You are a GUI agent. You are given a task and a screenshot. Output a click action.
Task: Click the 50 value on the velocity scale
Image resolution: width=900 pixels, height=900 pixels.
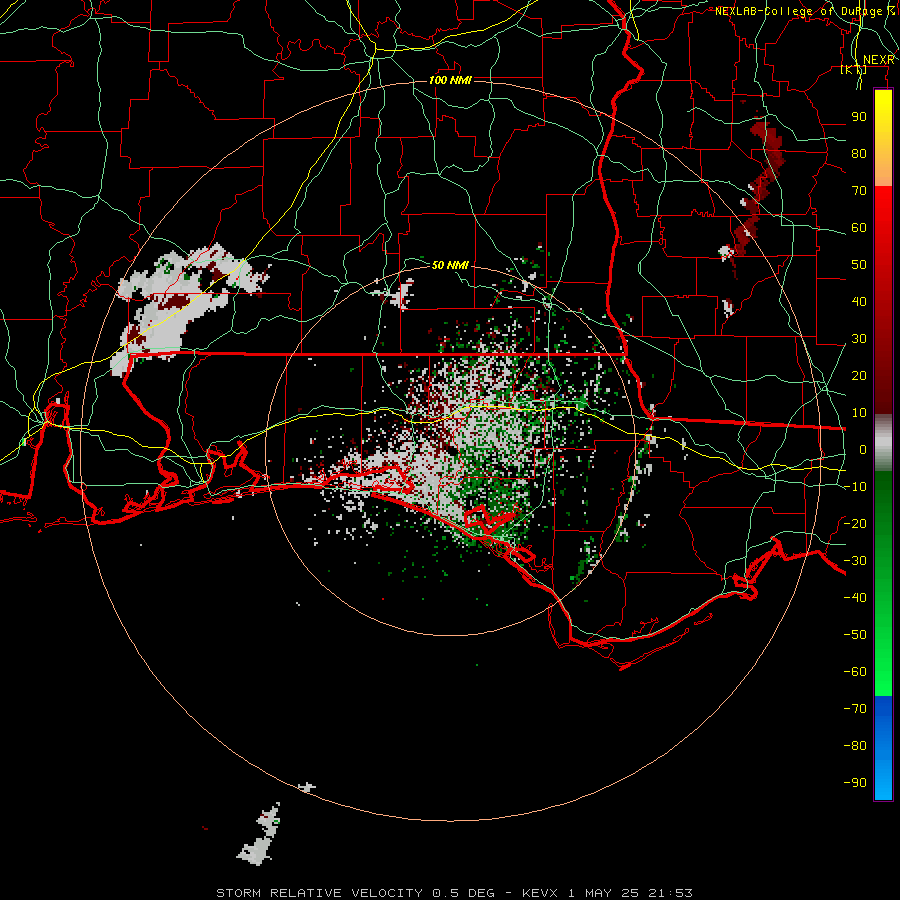tap(859, 265)
